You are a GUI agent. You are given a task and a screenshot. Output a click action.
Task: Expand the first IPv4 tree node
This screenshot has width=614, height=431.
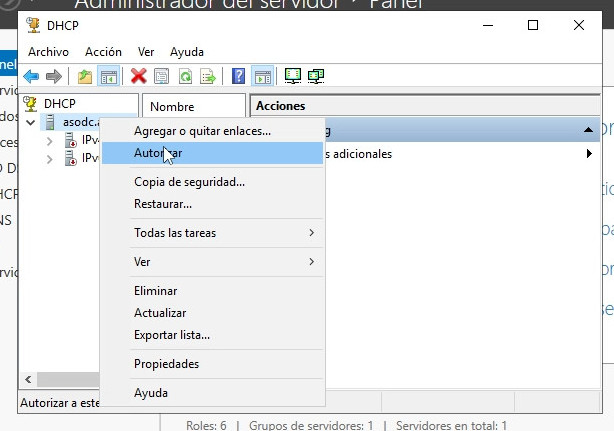point(49,141)
